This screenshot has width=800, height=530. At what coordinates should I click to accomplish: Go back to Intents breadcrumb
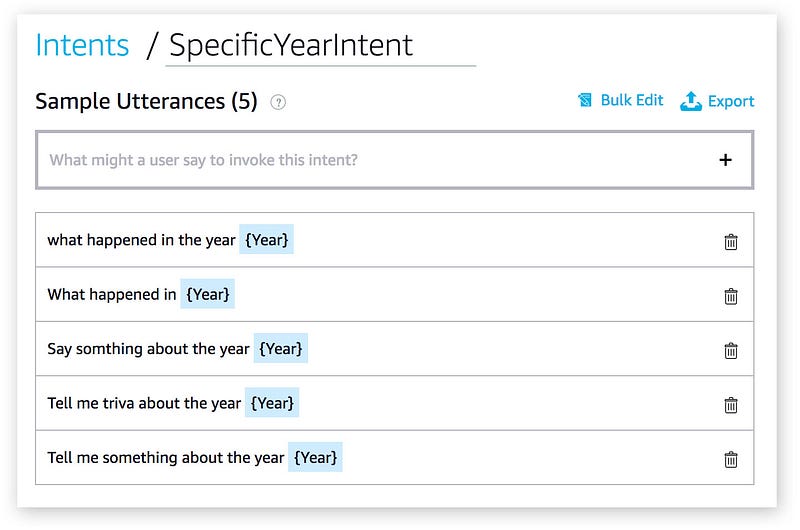82,45
